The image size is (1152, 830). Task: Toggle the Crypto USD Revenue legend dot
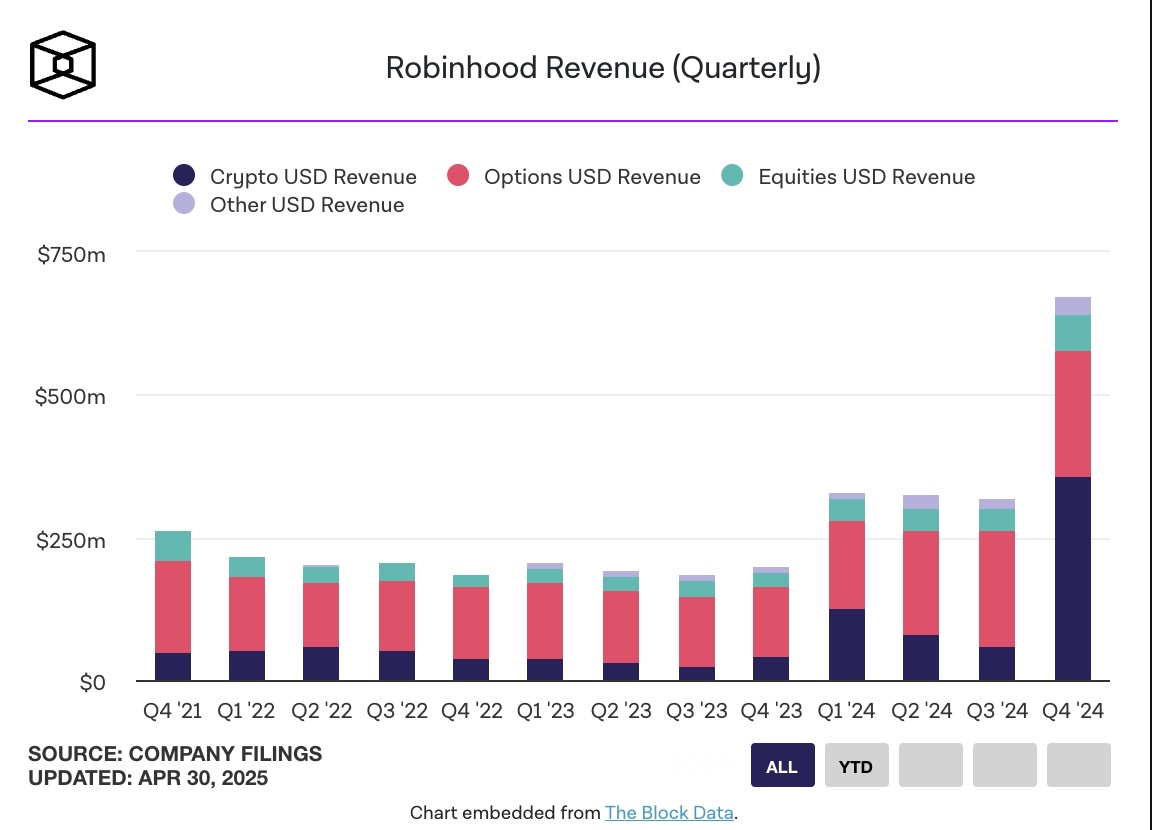click(x=184, y=176)
